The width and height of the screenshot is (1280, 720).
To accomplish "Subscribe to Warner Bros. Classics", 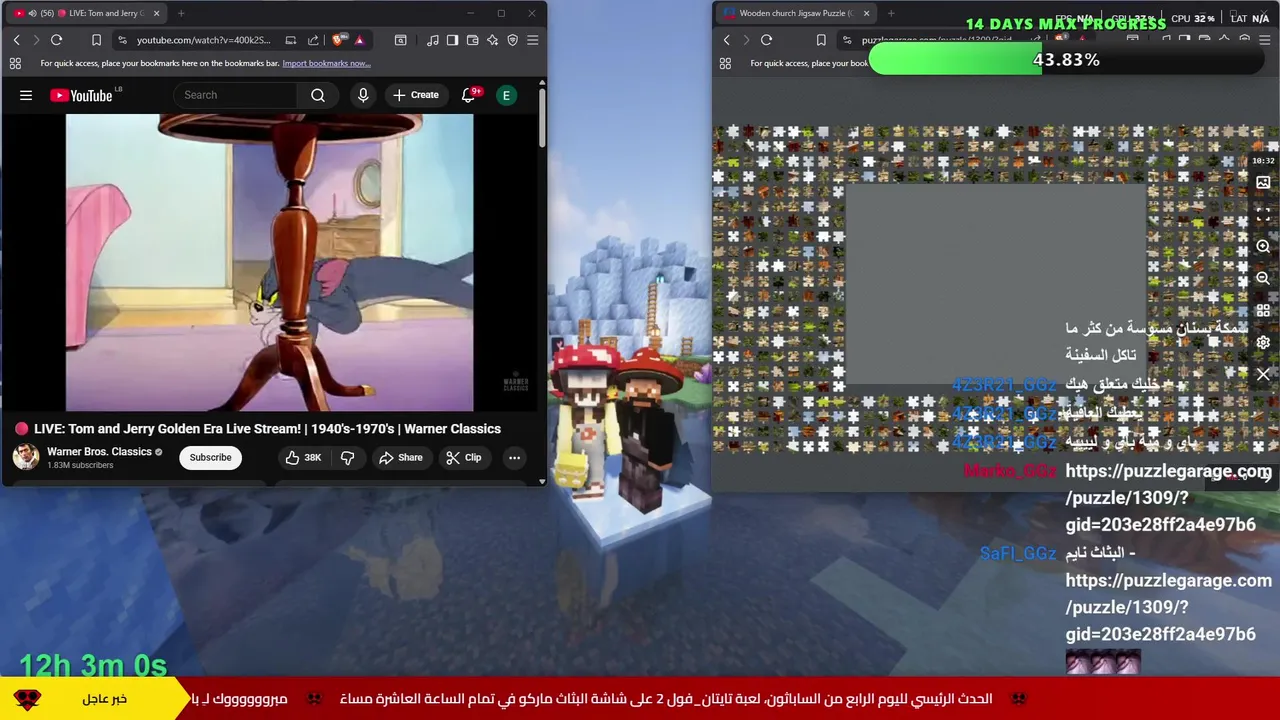I will tap(210, 457).
